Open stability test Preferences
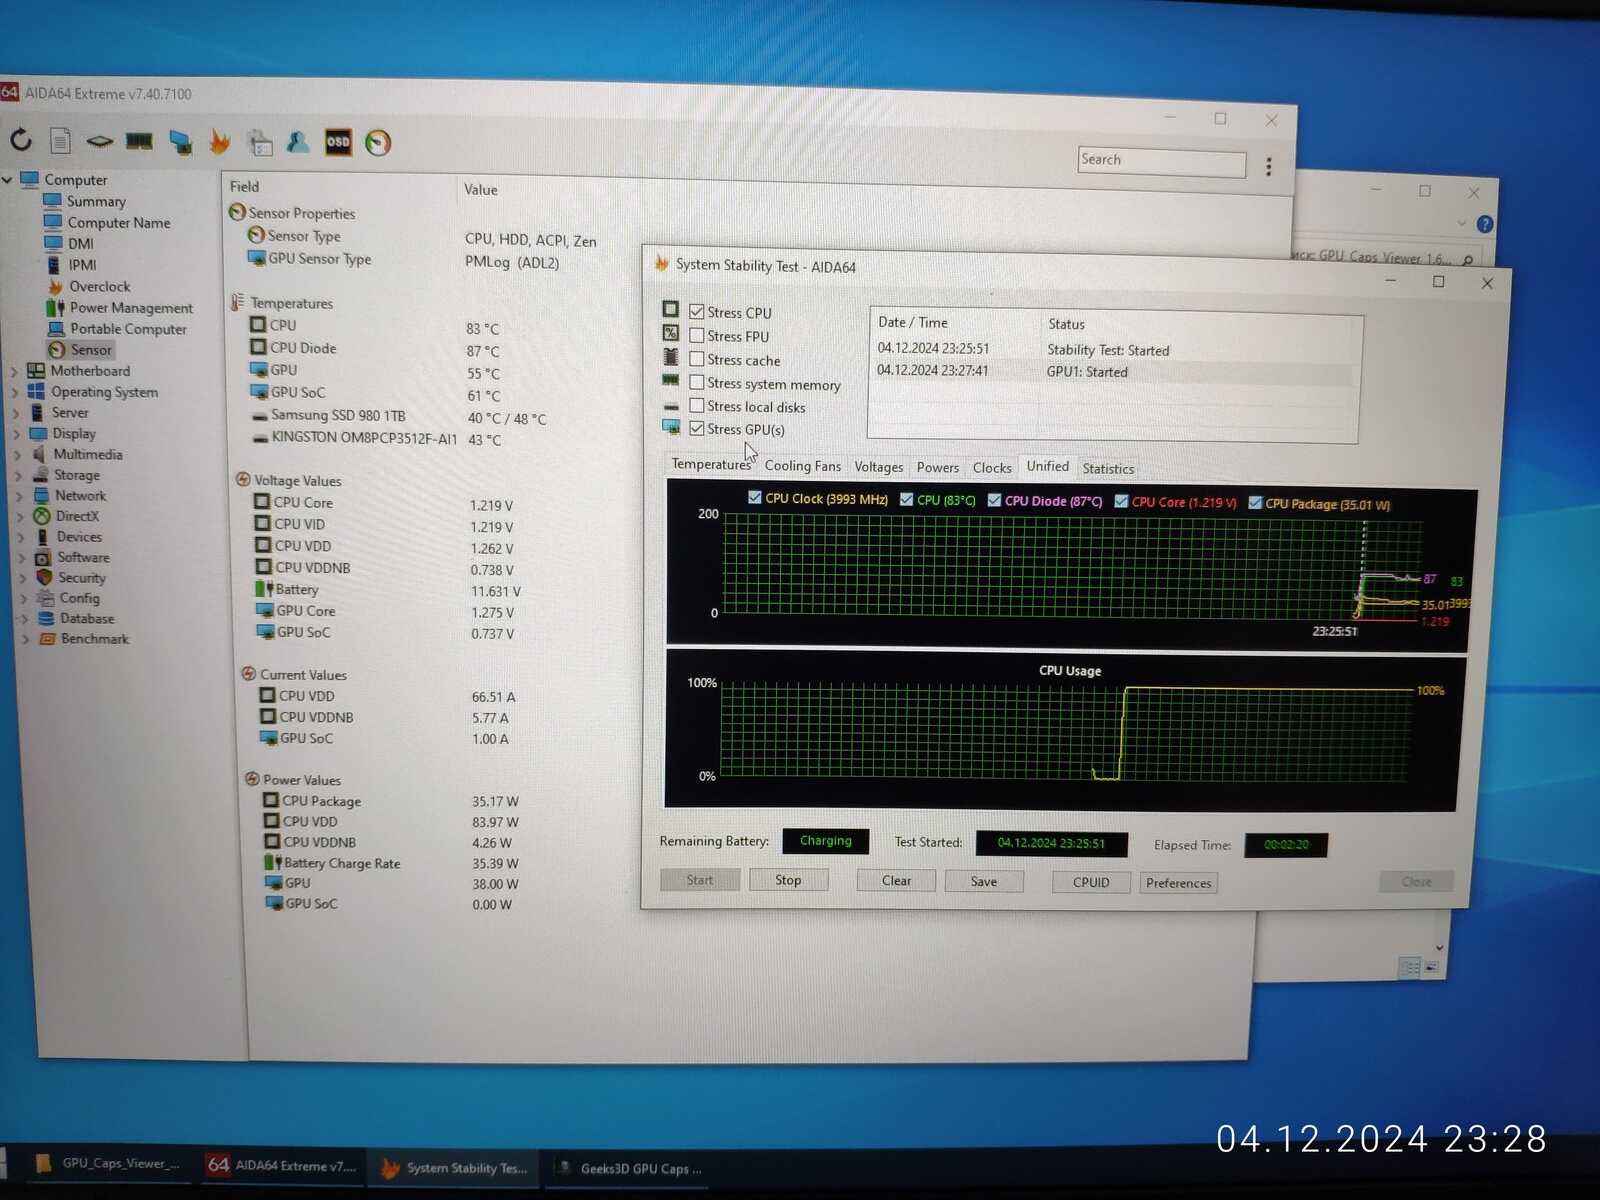This screenshot has width=1600, height=1200. coord(1178,883)
